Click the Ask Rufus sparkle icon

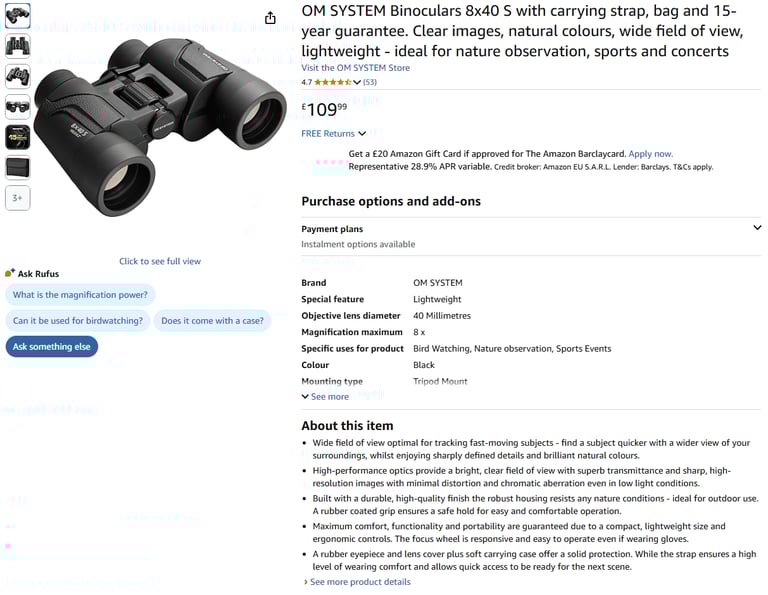[x=10, y=273]
